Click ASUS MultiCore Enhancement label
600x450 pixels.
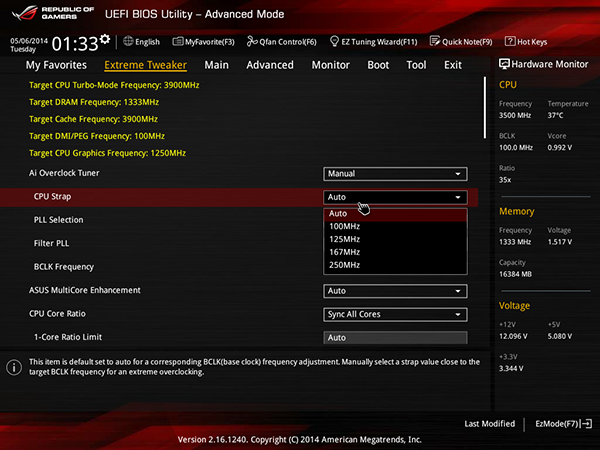tap(85, 290)
